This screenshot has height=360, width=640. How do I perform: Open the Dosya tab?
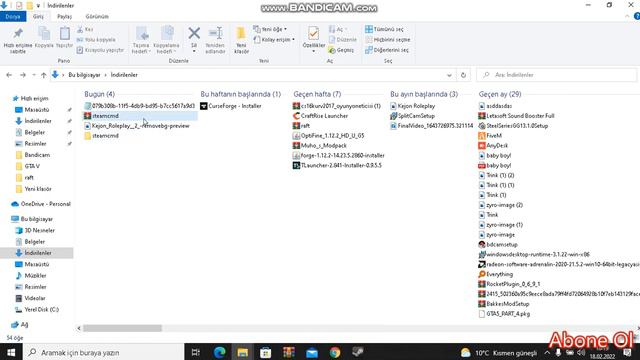click(13, 16)
